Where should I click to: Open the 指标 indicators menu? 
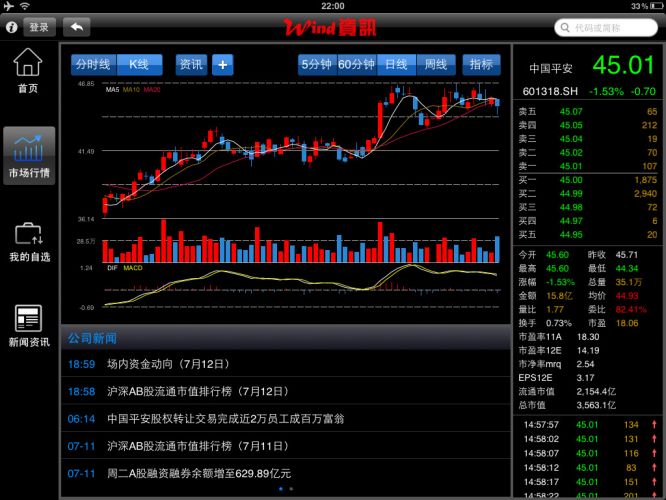[x=481, y=64]
